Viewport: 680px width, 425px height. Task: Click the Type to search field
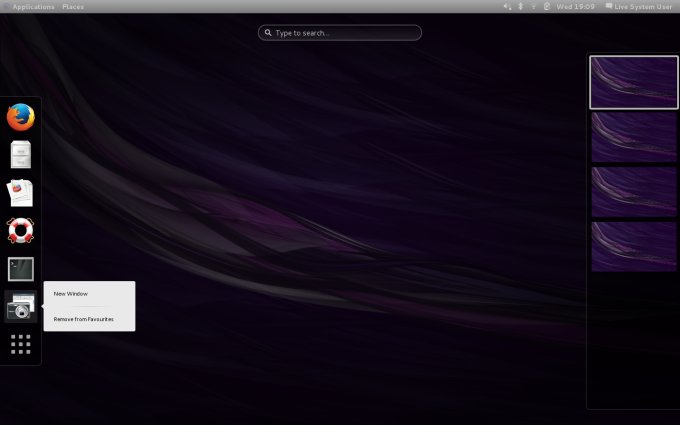click(340, 33)
